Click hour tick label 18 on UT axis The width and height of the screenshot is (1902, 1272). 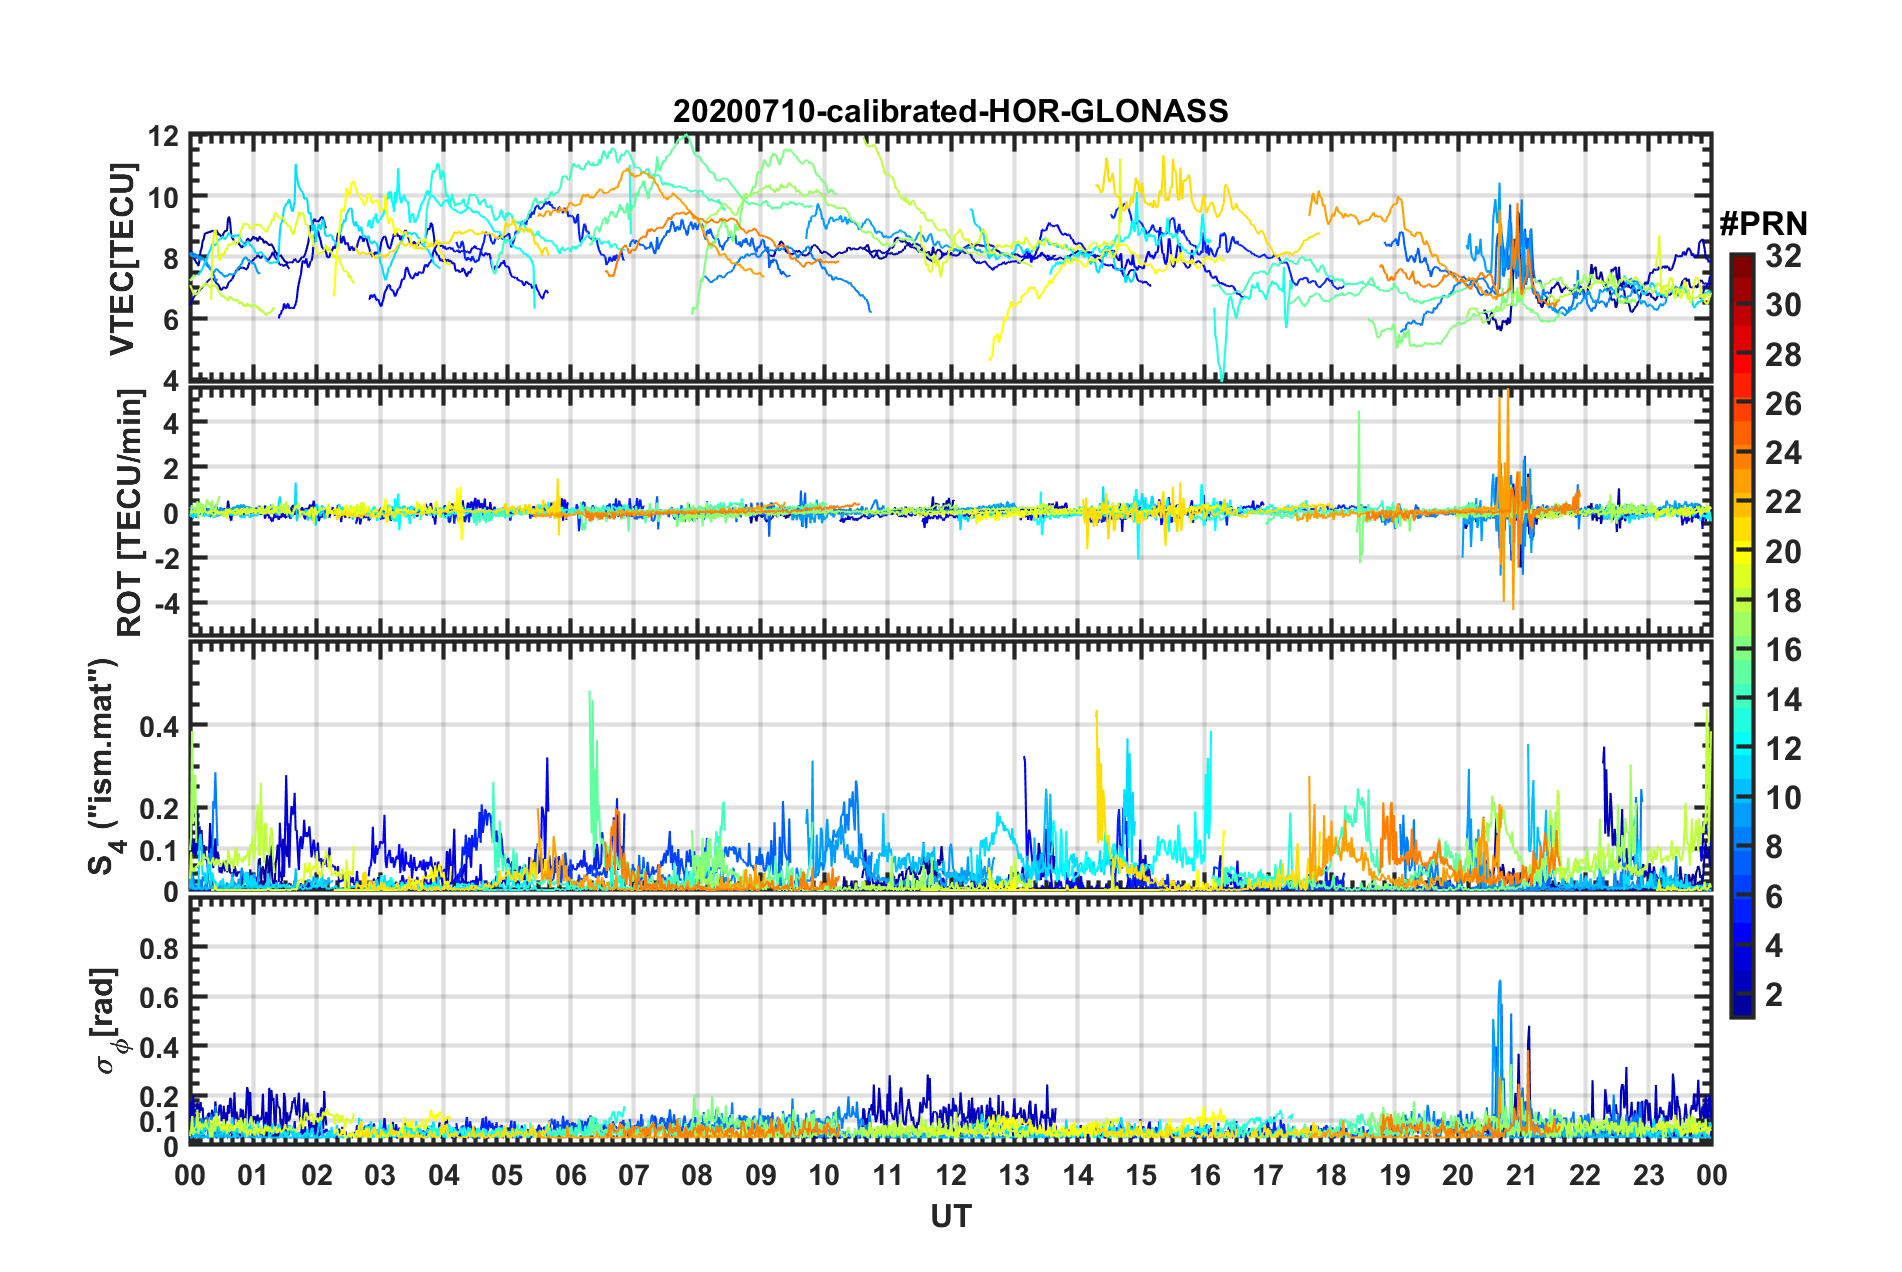click(1331, 1175)
